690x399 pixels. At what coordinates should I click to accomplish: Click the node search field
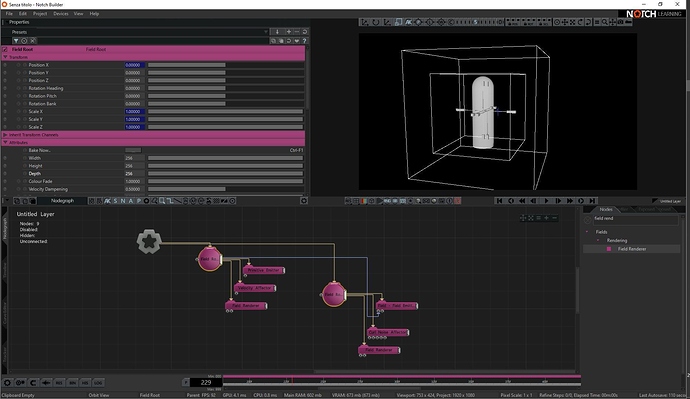[635, 219]
